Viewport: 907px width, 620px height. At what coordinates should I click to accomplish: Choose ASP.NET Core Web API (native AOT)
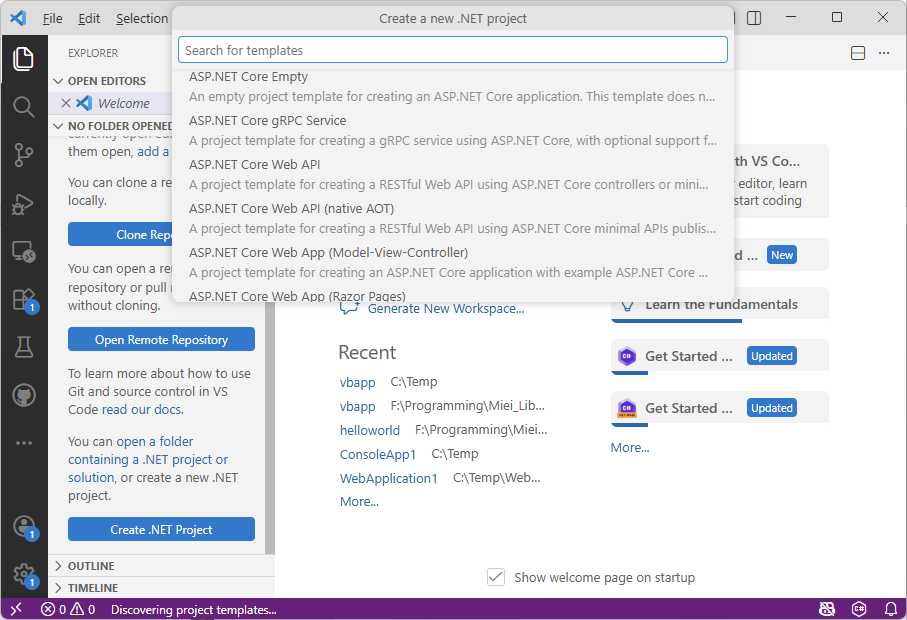click(453, 219)
